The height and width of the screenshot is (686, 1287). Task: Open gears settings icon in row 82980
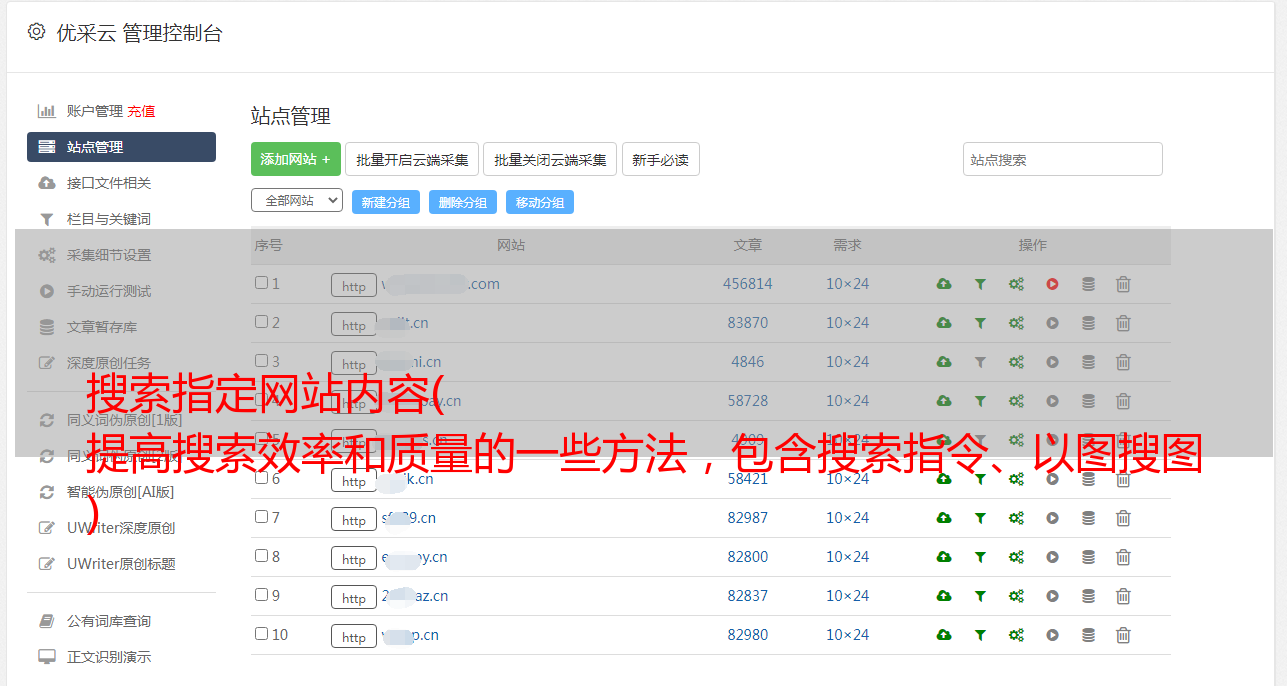tap(1016, 635)
